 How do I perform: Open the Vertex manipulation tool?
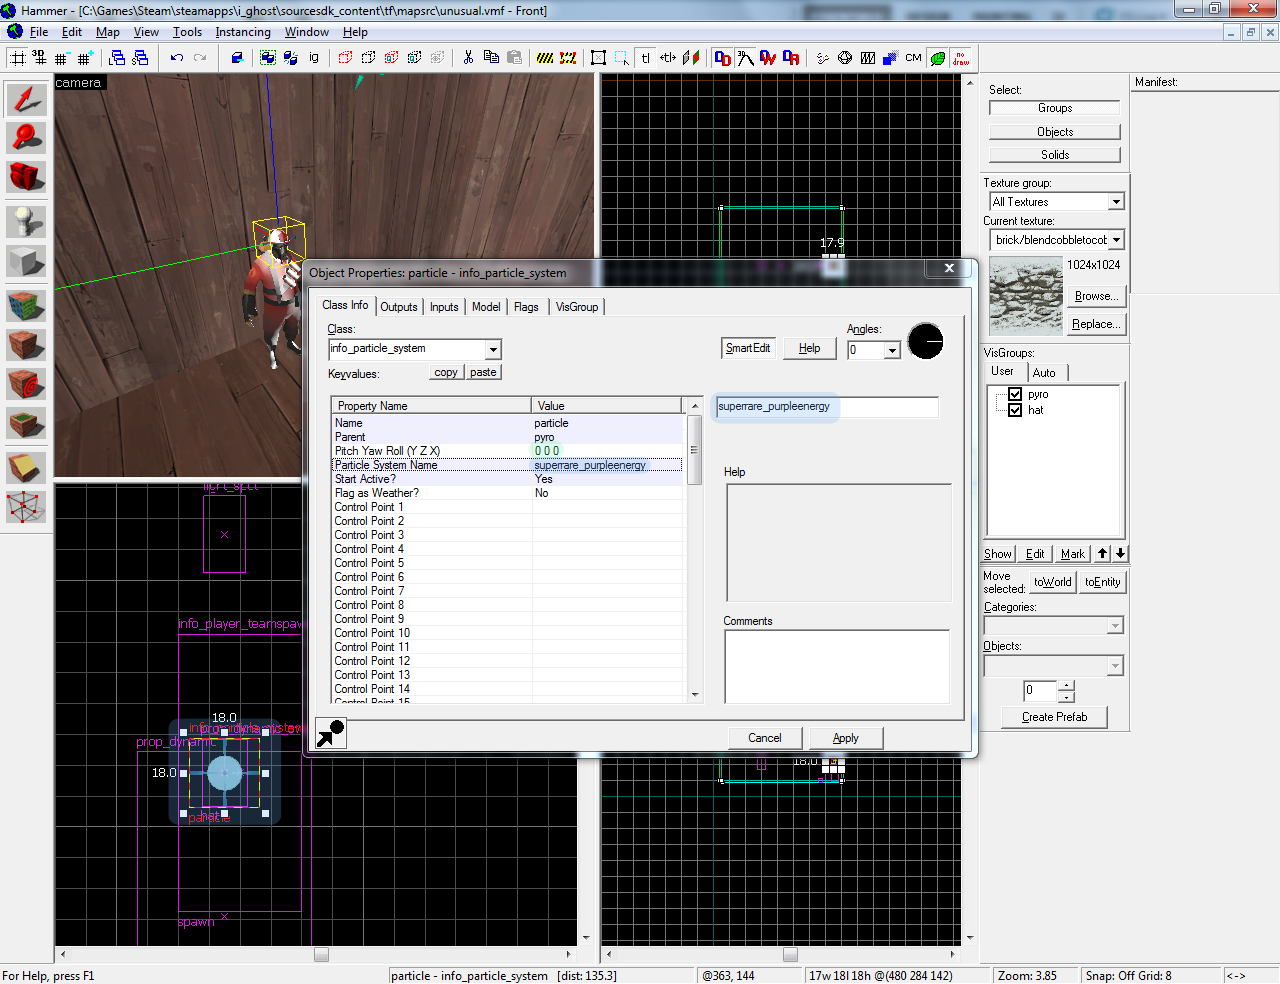click(26, 507)
